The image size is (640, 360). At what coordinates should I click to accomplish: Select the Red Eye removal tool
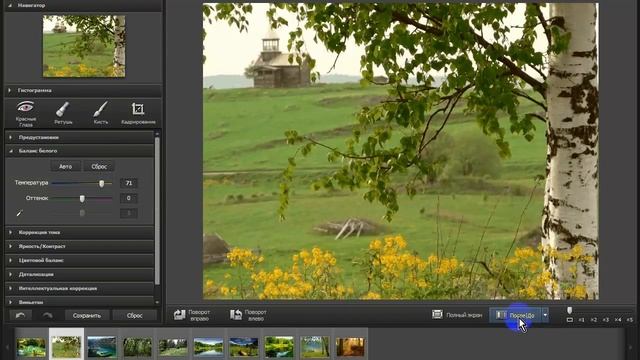click(26, 113)
